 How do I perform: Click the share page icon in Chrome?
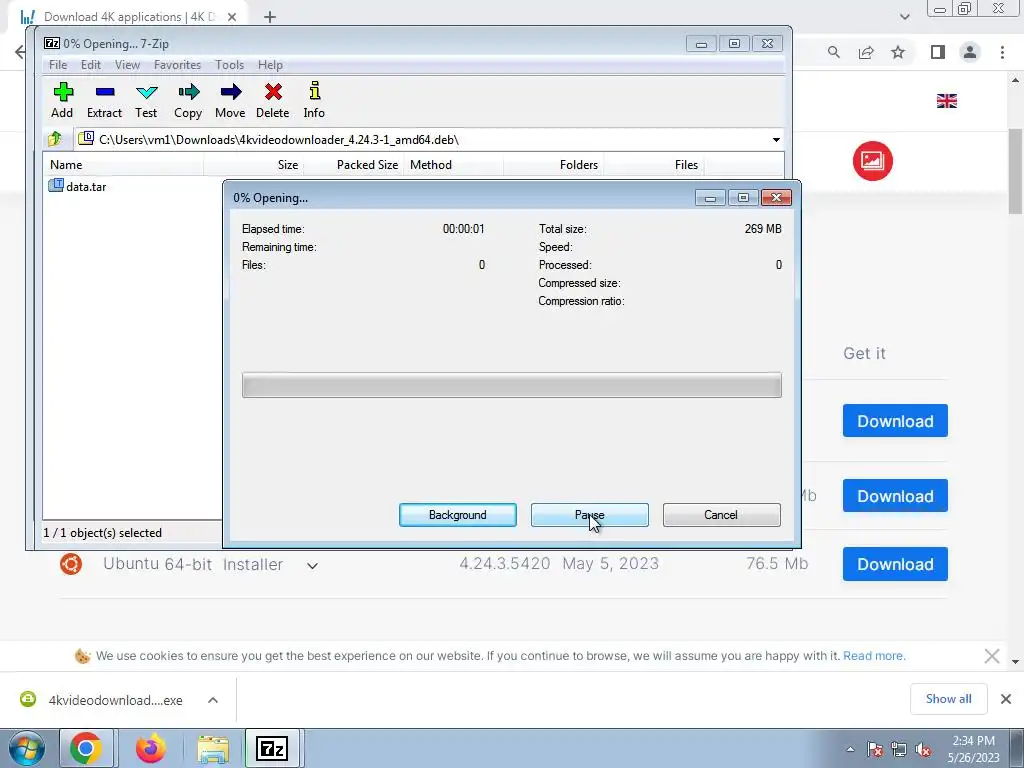866,52
